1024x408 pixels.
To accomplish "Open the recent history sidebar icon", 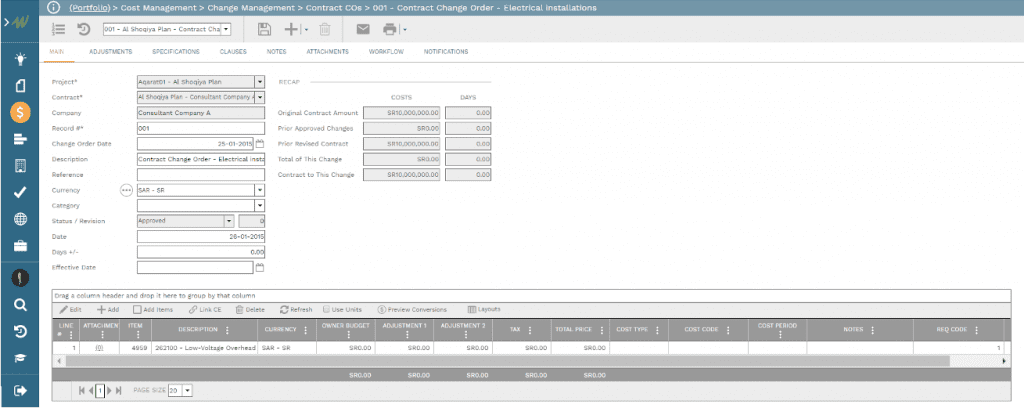I will tap(20, 332).
